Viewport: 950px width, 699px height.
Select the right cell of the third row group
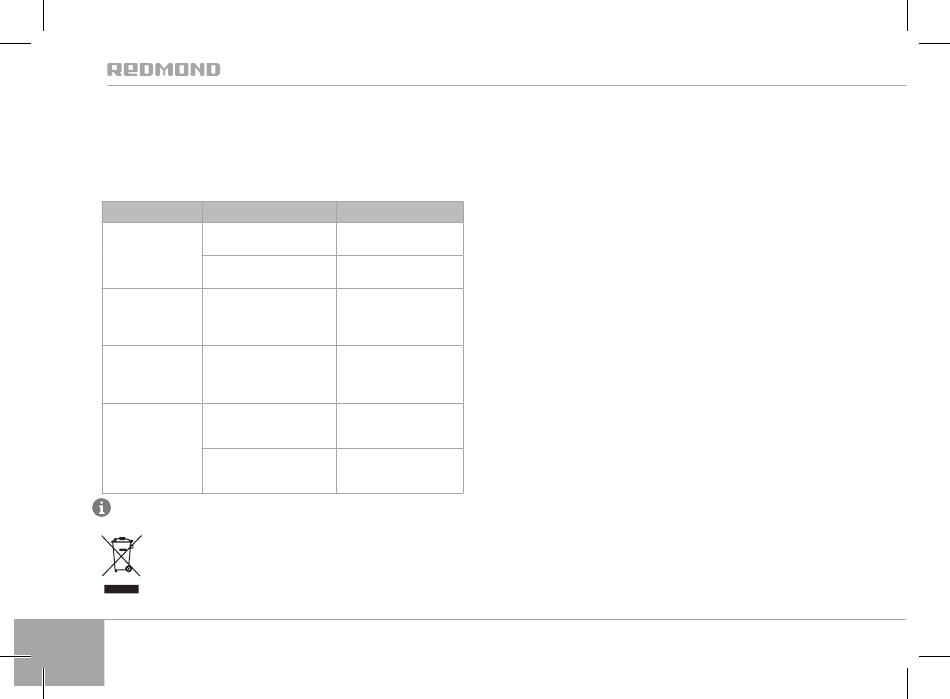[x=400, y=374]
